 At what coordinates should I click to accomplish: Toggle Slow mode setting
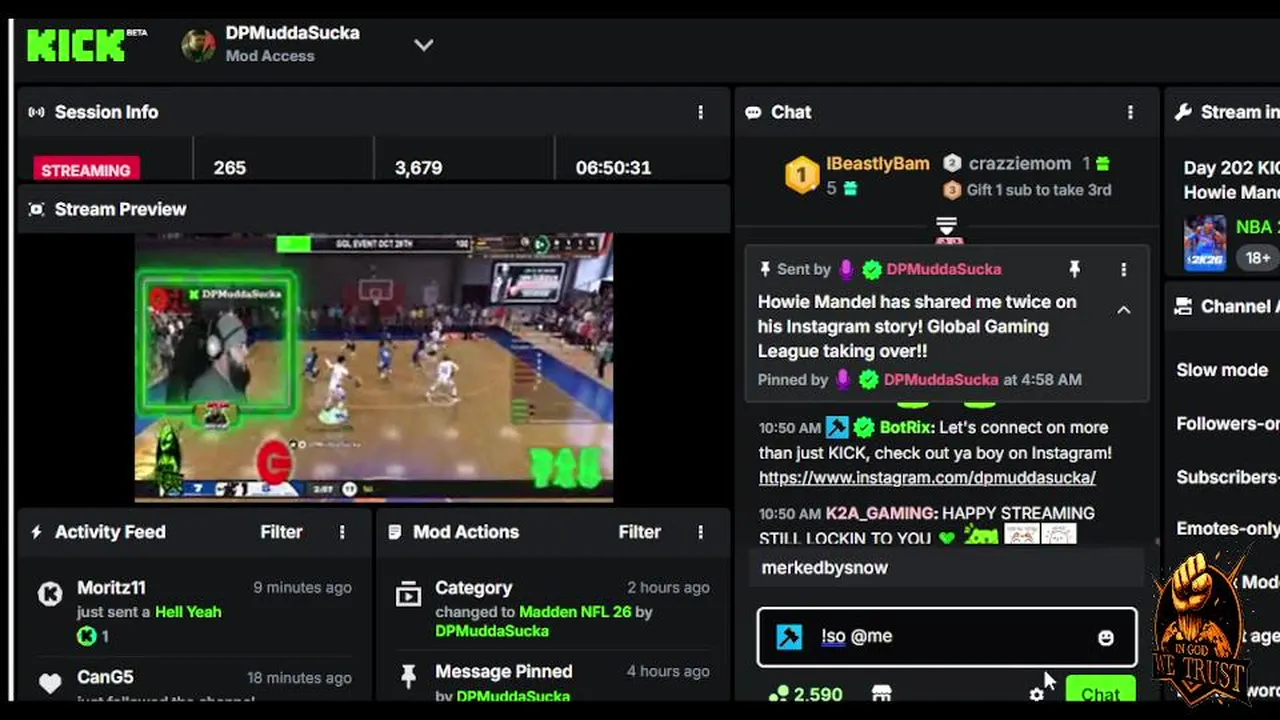click(1222, 370)
